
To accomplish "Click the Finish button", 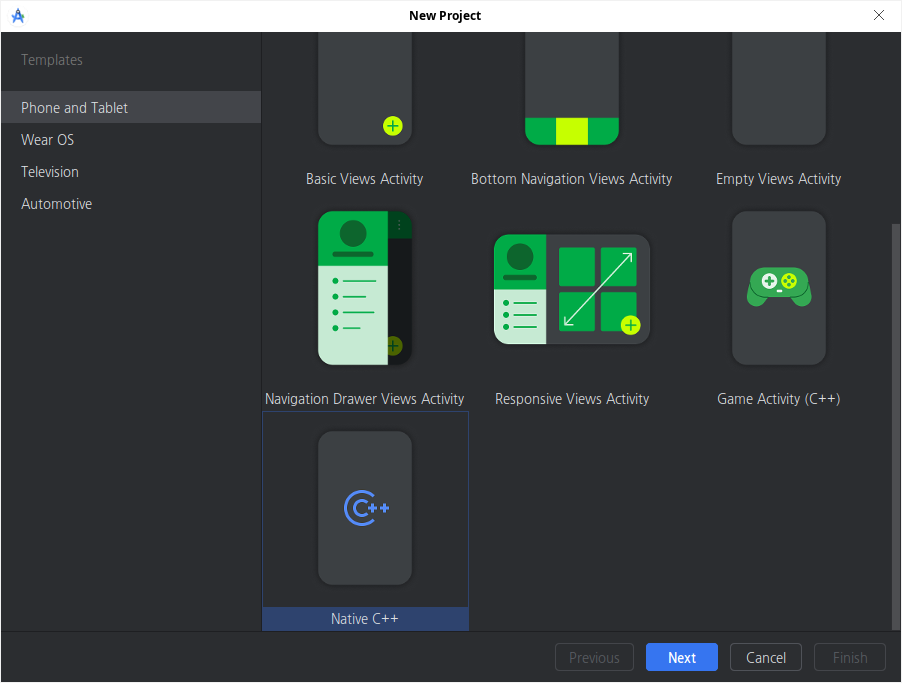I will [x=850, y=657].
